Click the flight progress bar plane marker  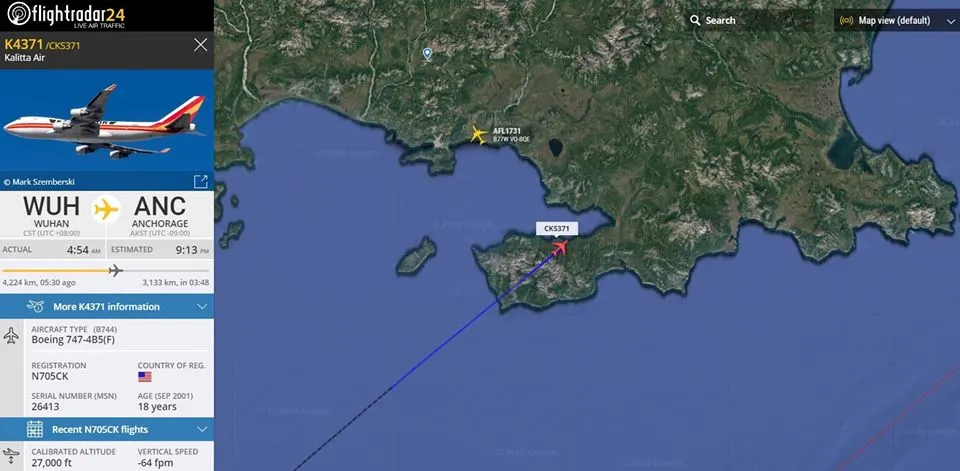pyautogui.click(x=116, y=270)
